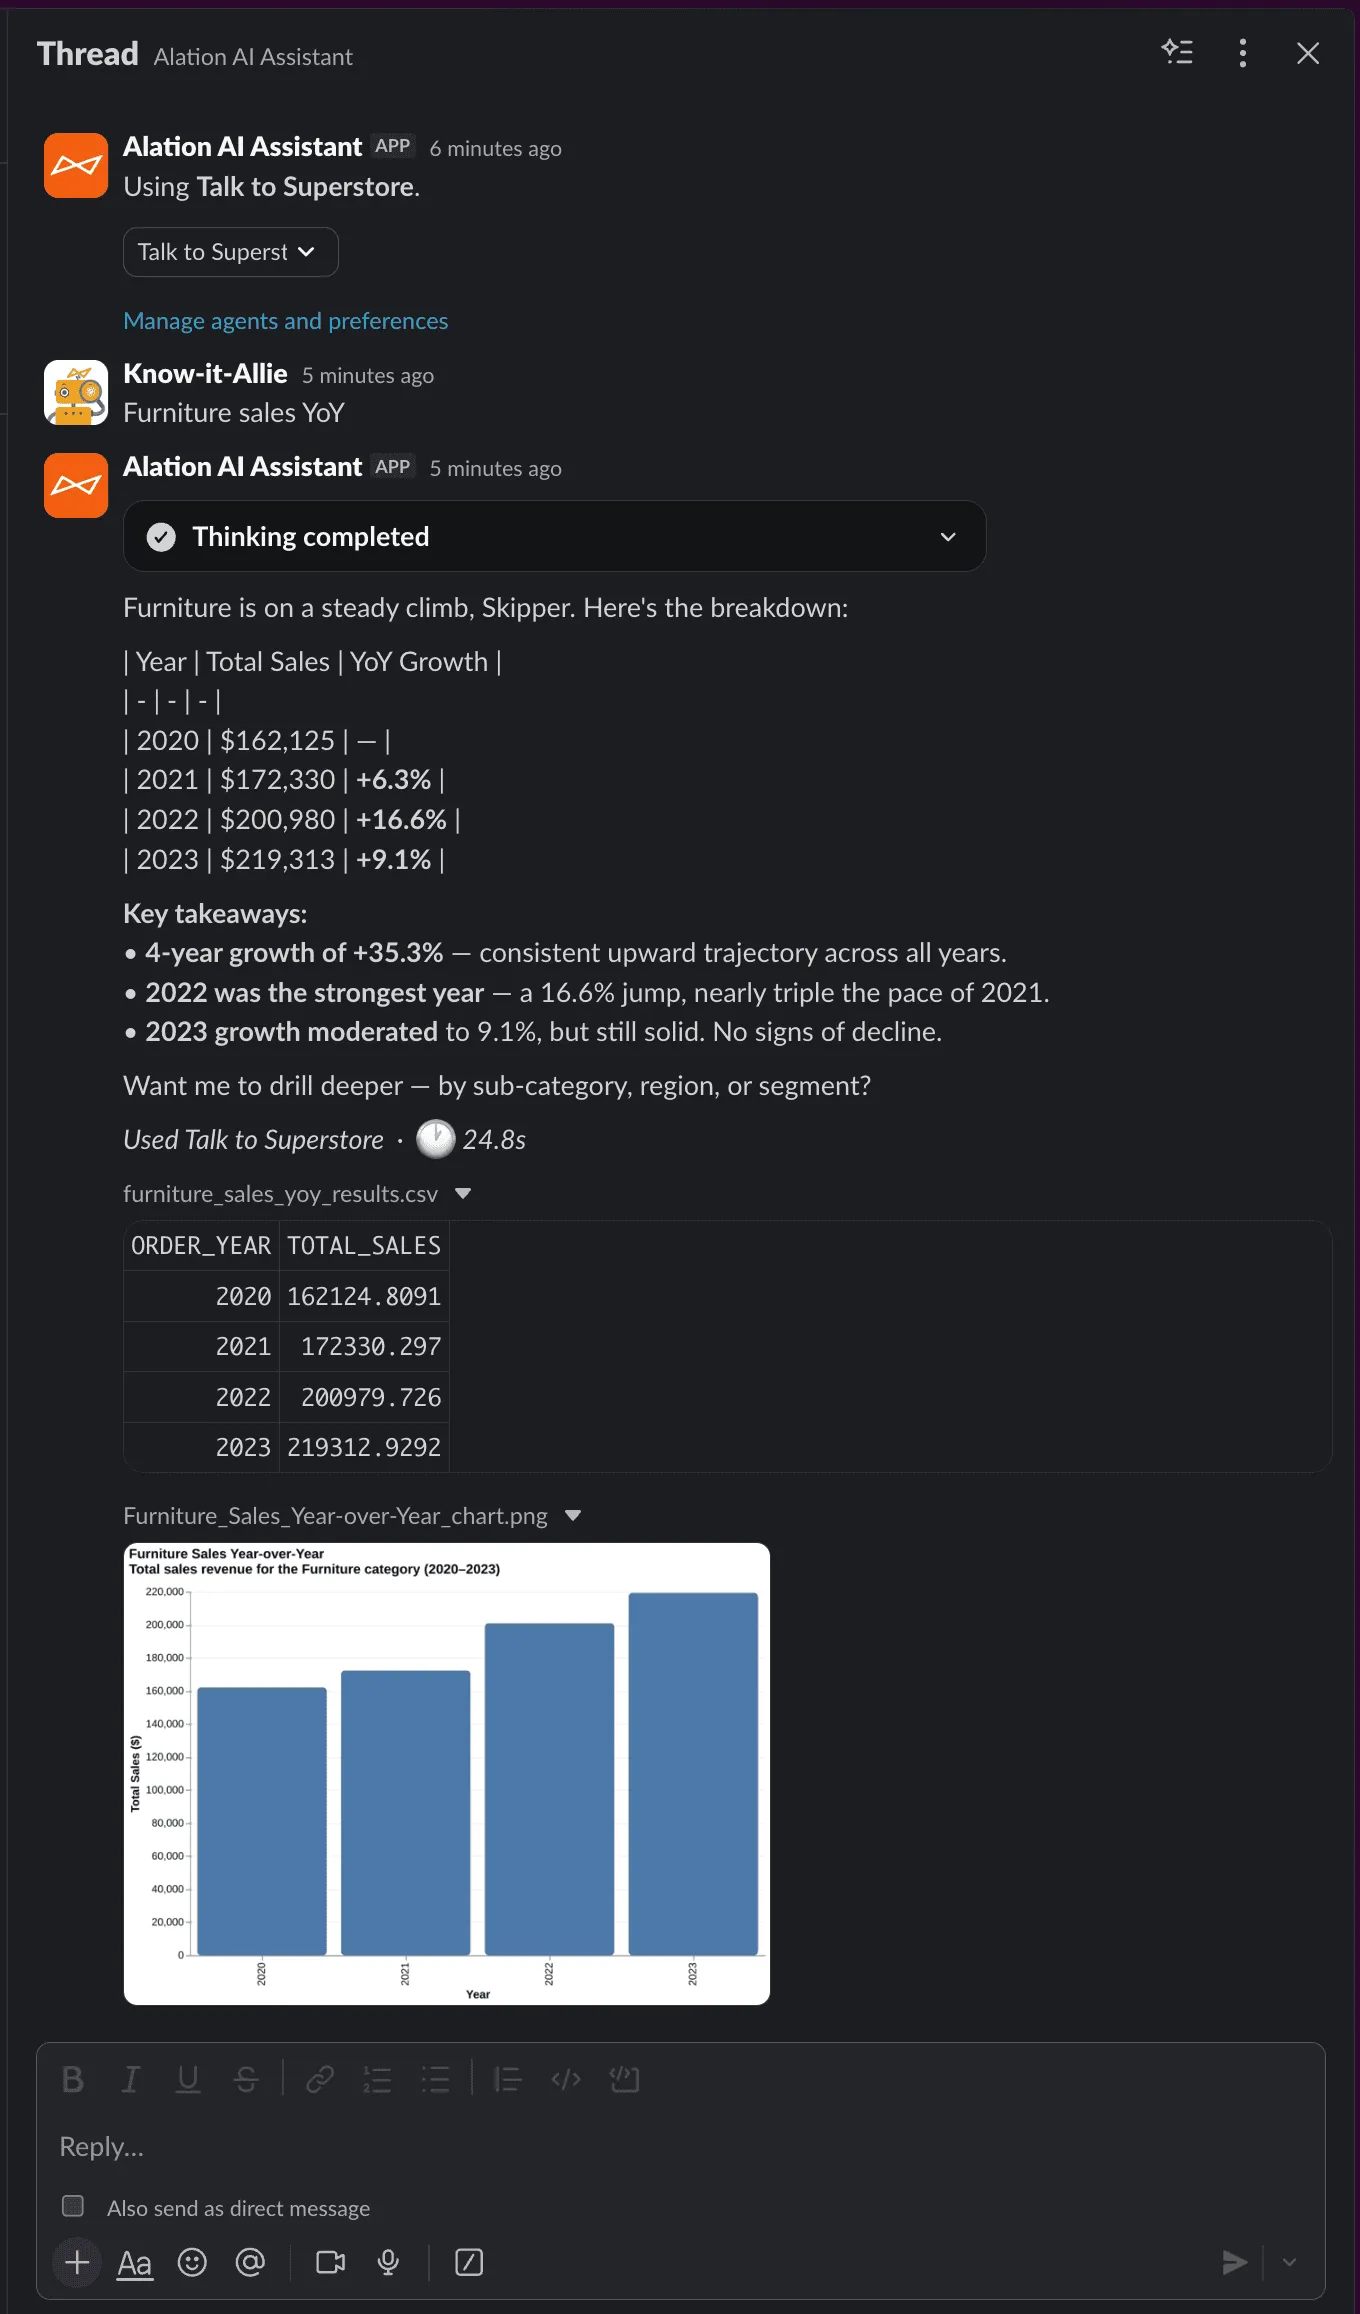
Task: Toggle italic text formatting
Action: click(130, 2080)
